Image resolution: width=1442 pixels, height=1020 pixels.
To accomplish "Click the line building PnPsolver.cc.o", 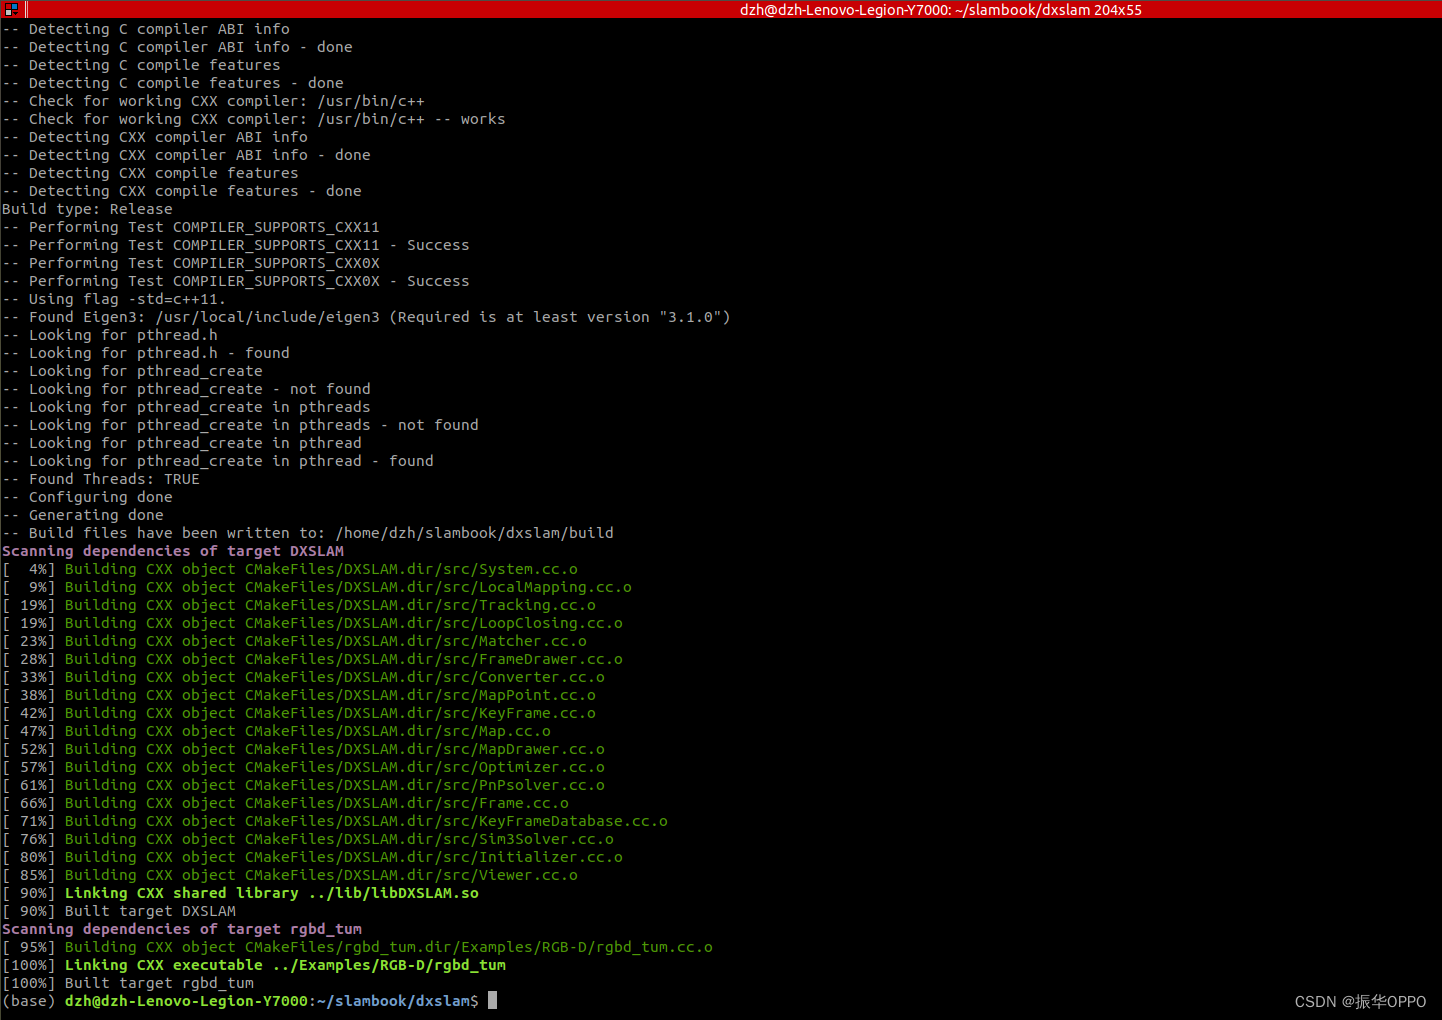I will coord(303,785).
